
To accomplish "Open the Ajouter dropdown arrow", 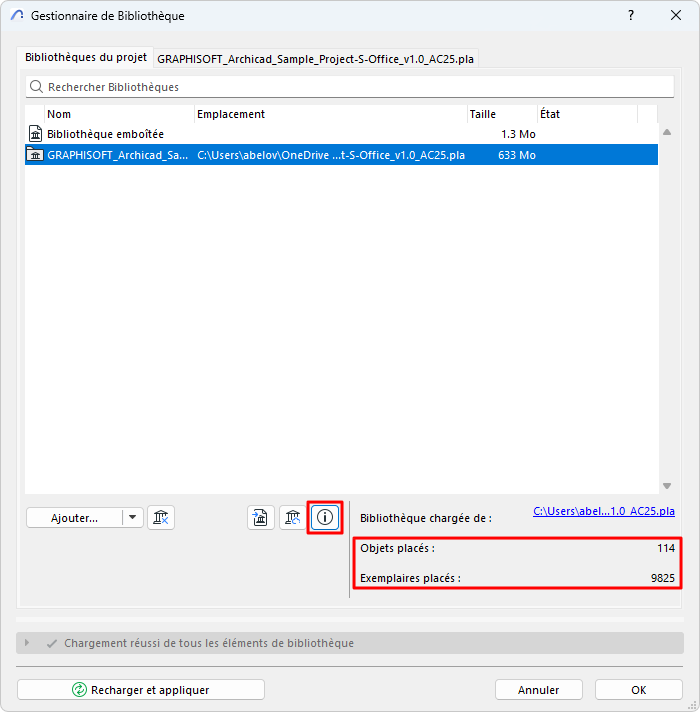I will point(133,517).
